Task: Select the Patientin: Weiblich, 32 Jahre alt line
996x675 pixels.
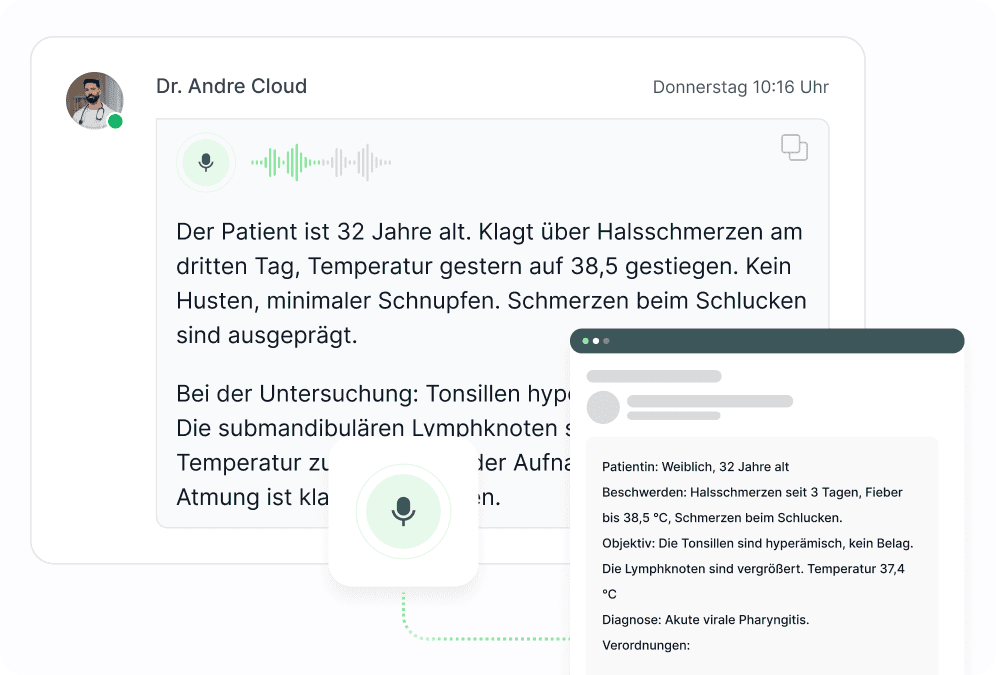Action: point(695,466)
